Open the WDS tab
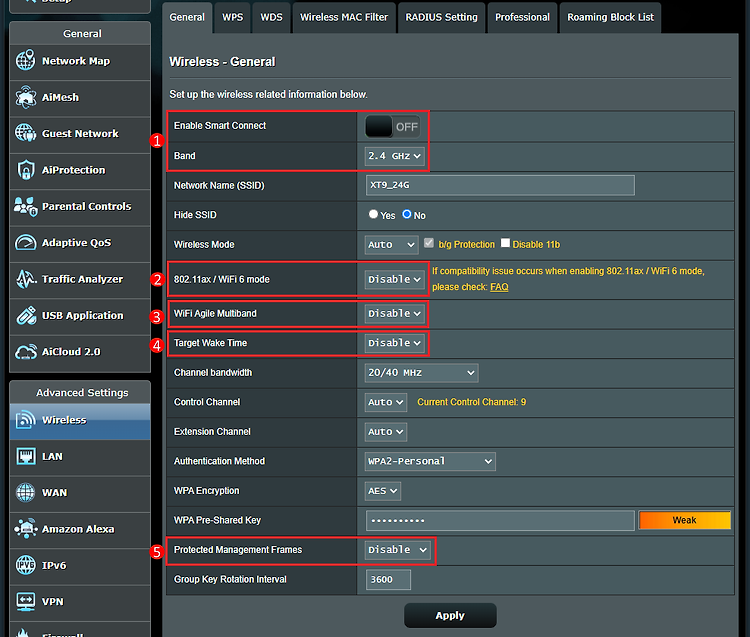Image resolution: width=750 pixels, height=637 pixels. coord(271,17)
